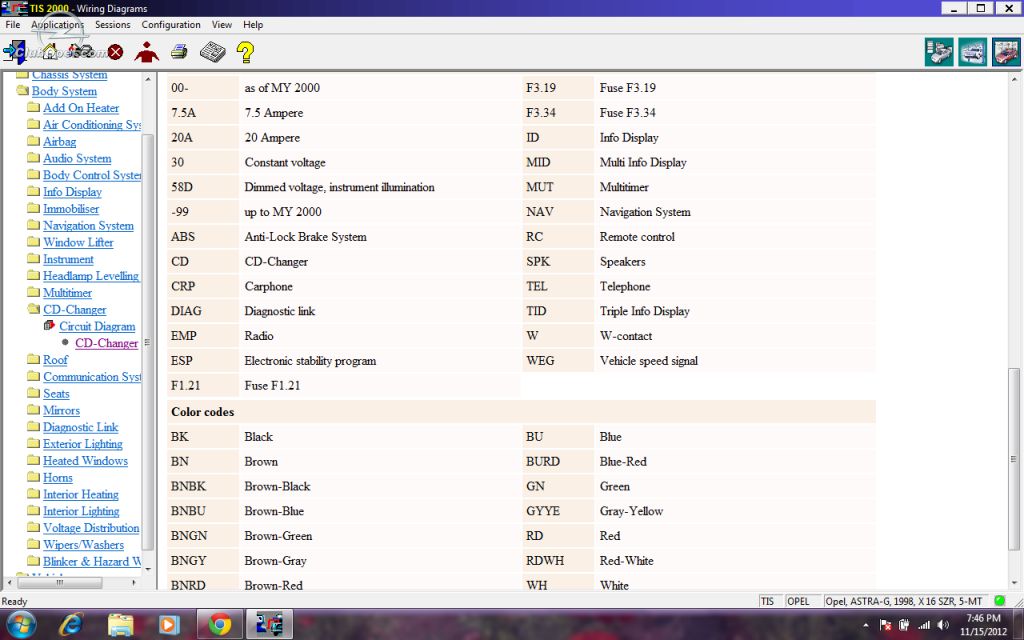Screen dimensions: 1024x640
Task: Click the 'Vehicle speed signal' cell
Action: click(735, 360)
